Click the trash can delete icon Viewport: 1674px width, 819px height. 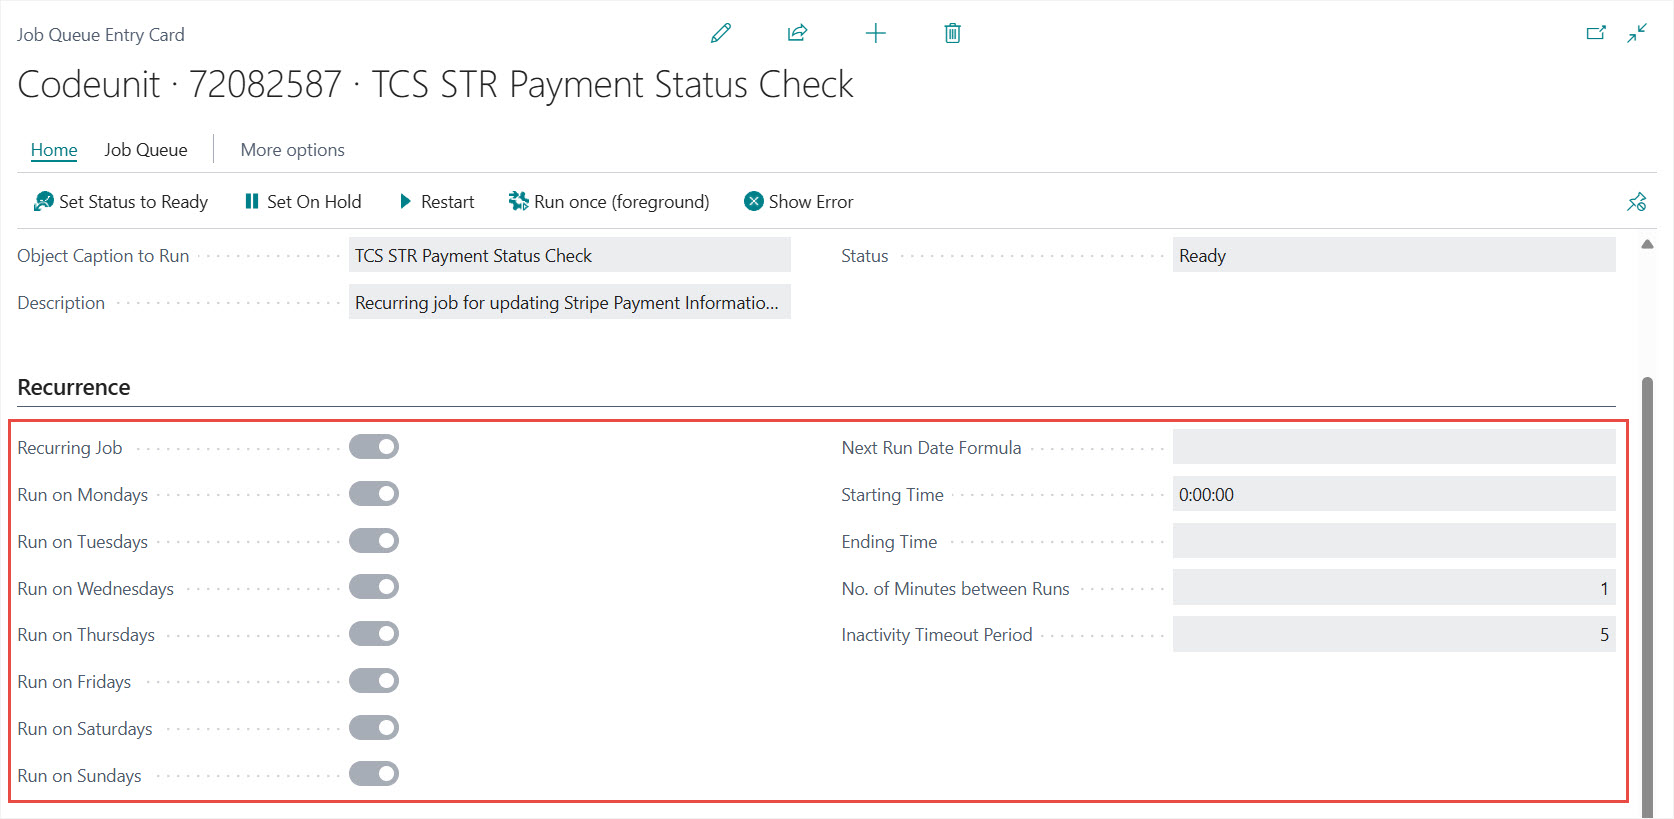click(952, 34)
